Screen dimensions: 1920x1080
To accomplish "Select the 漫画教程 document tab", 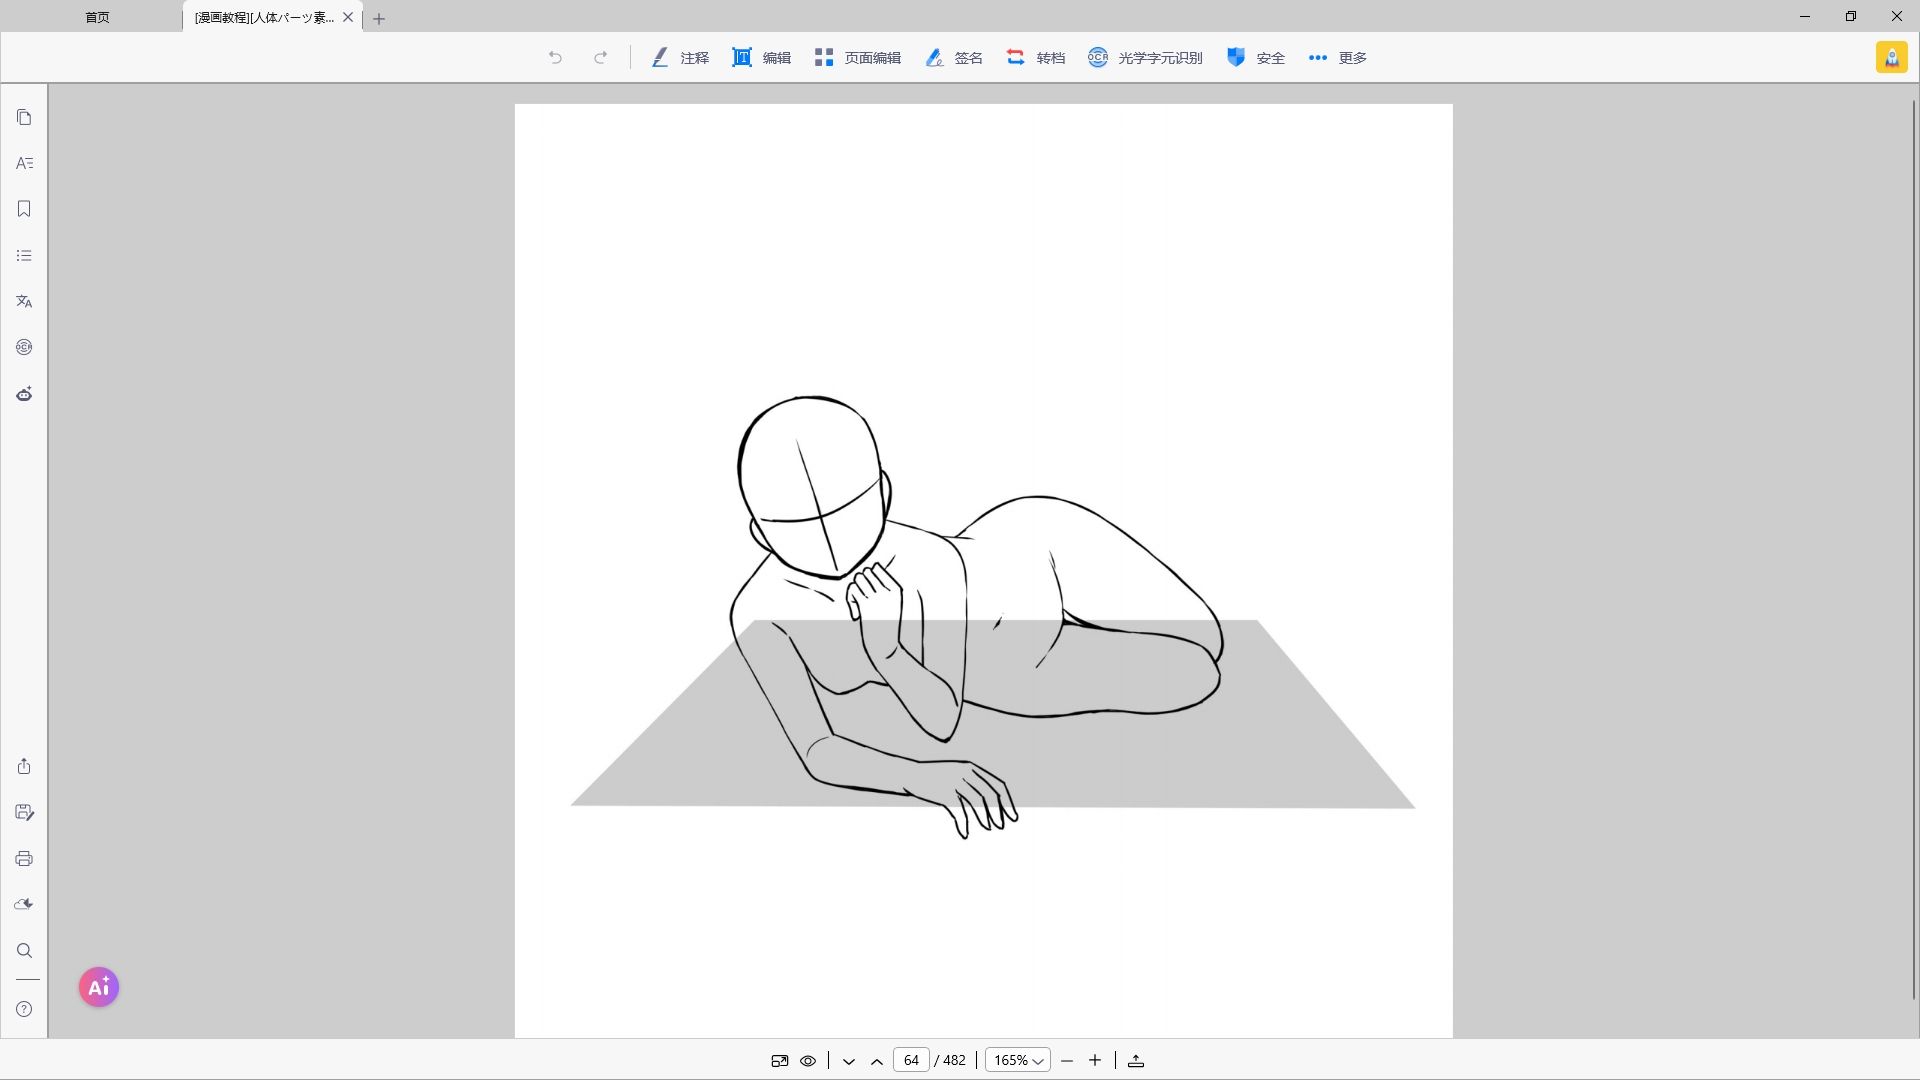I will coord(264,17).
